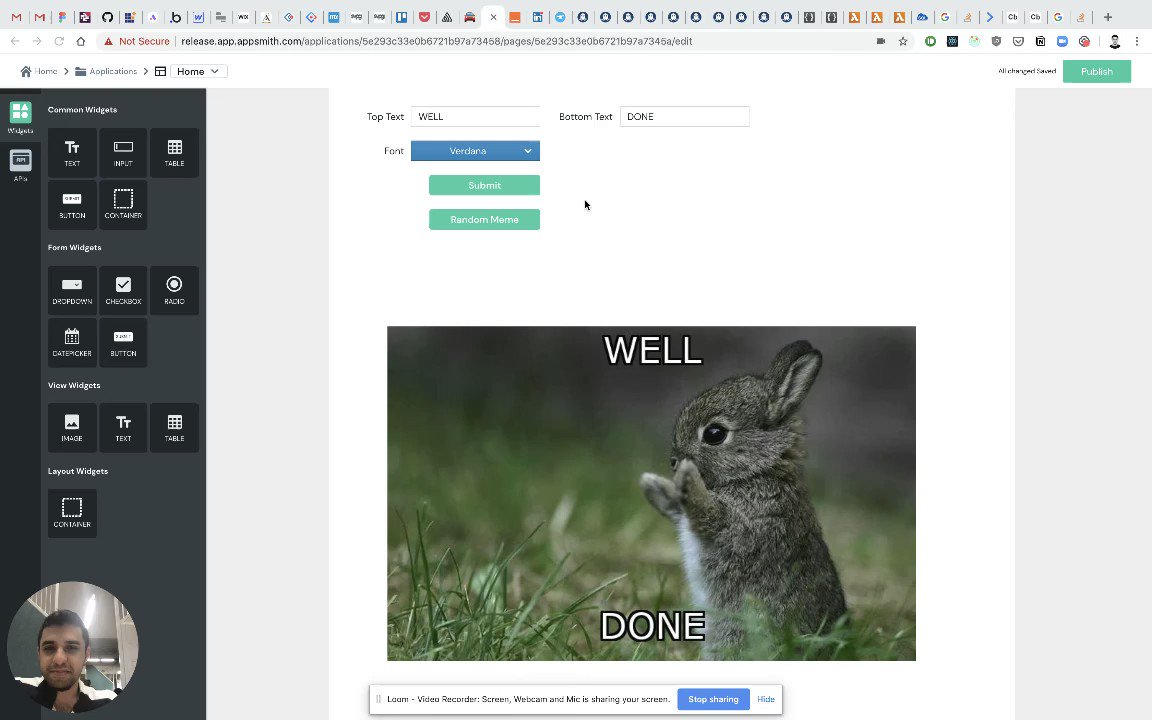Publish the application

[1096, 71]
